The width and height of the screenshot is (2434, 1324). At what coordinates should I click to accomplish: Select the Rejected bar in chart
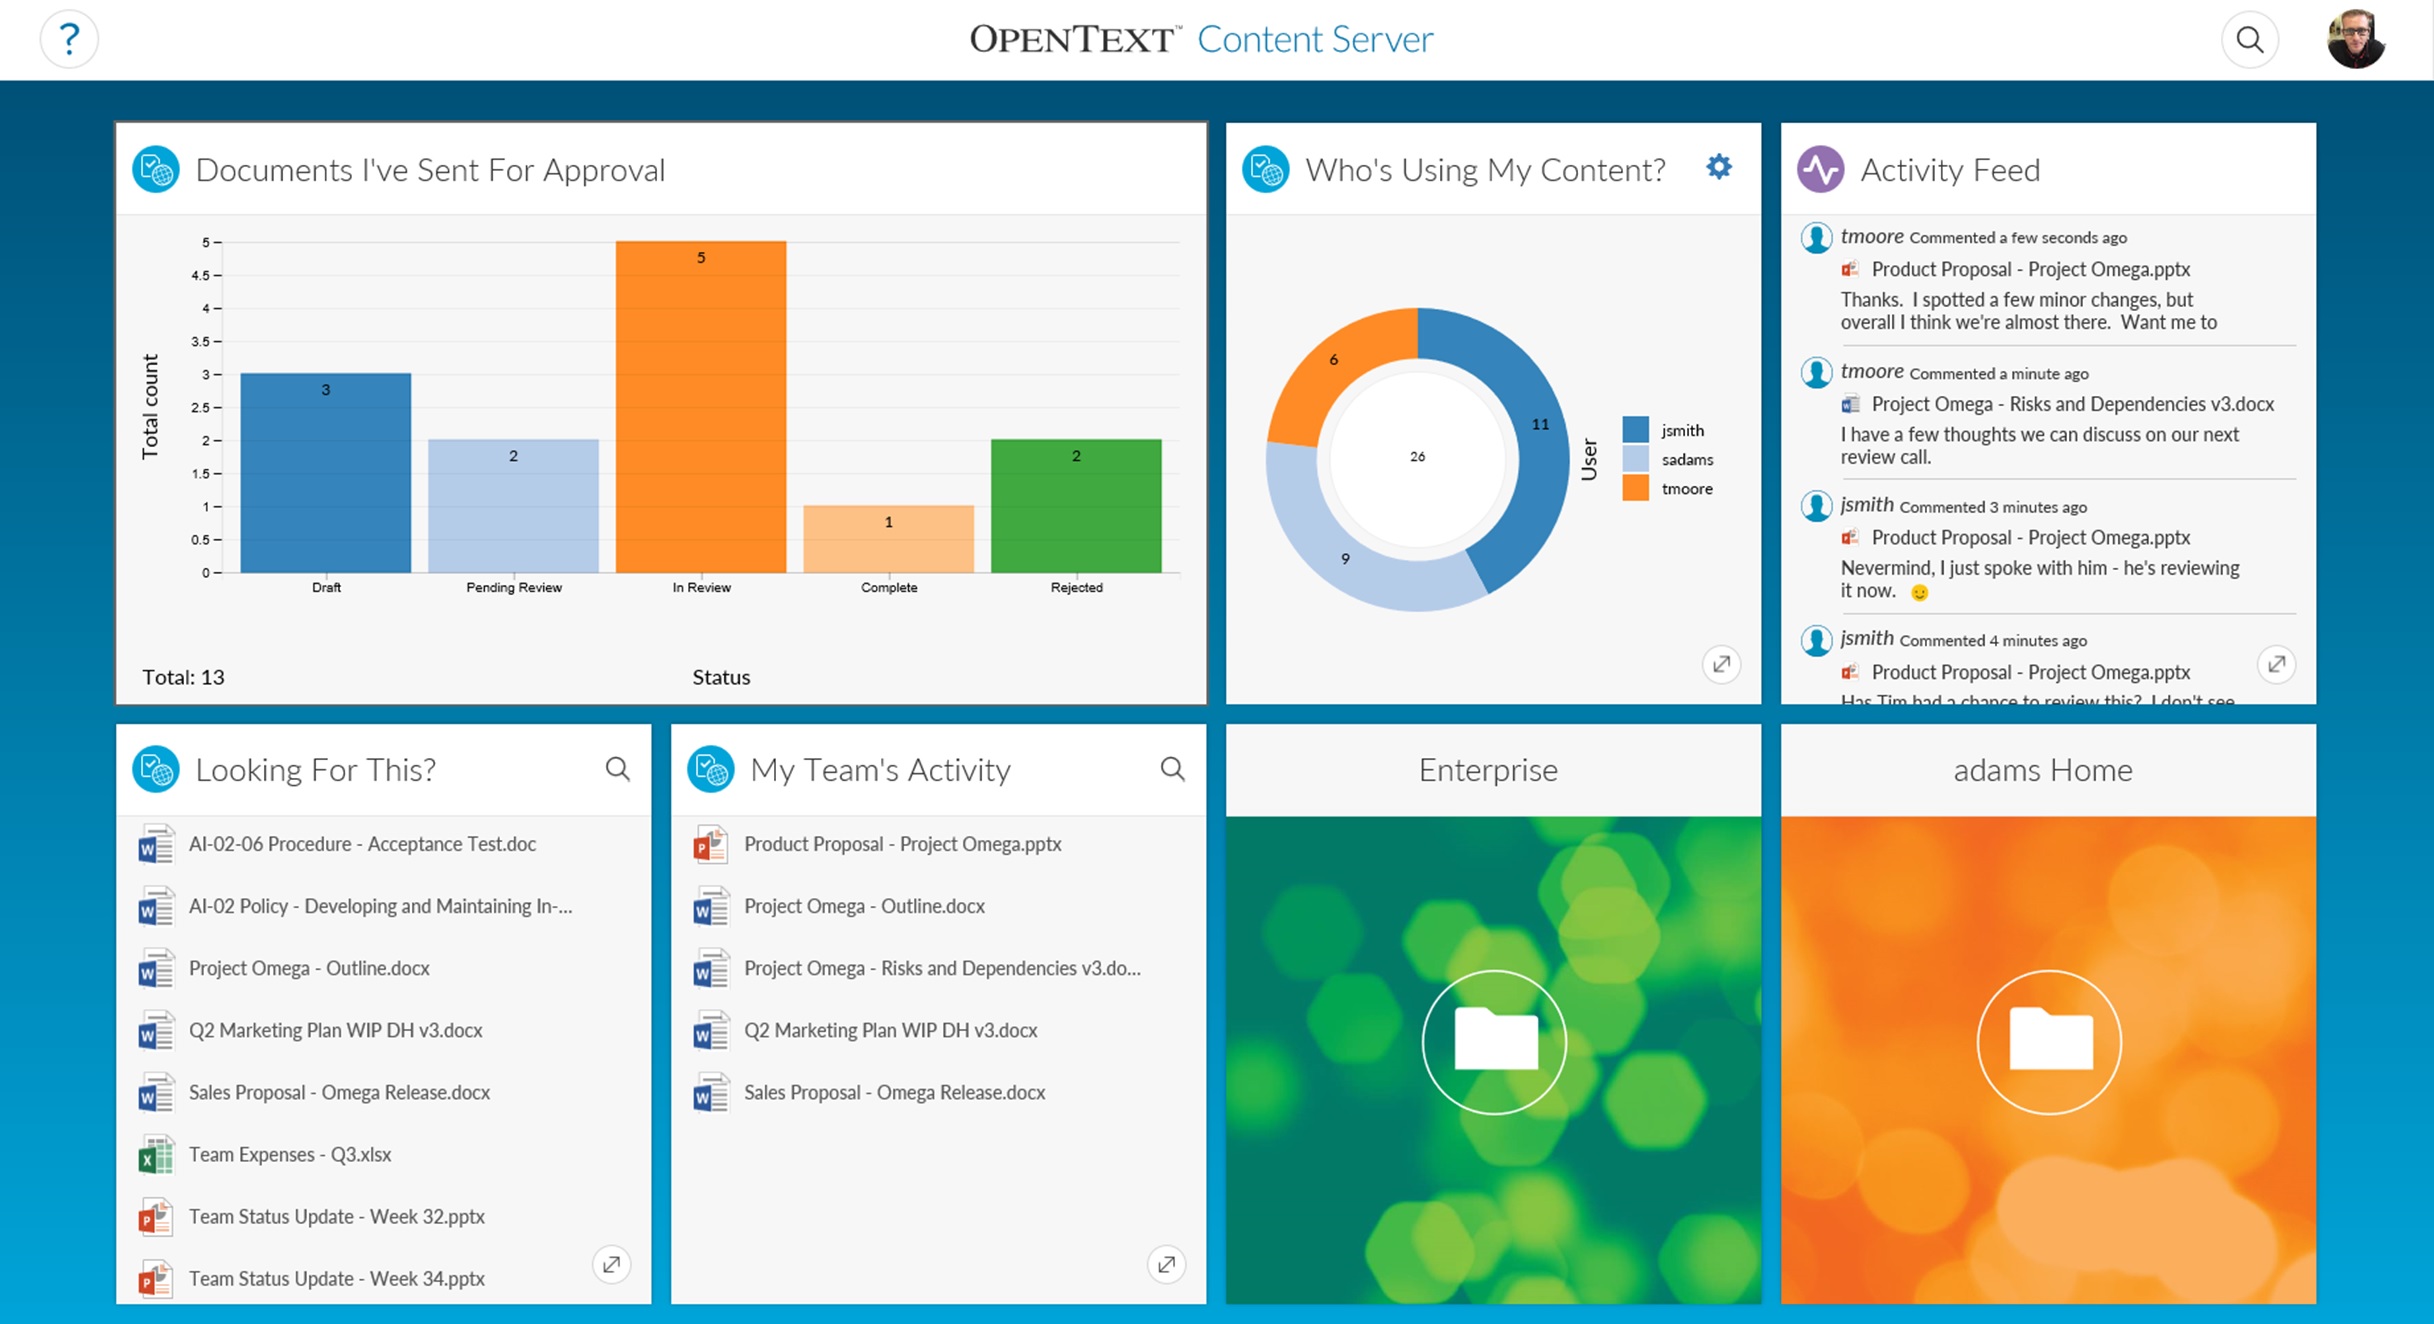[x=1076, y=506]
